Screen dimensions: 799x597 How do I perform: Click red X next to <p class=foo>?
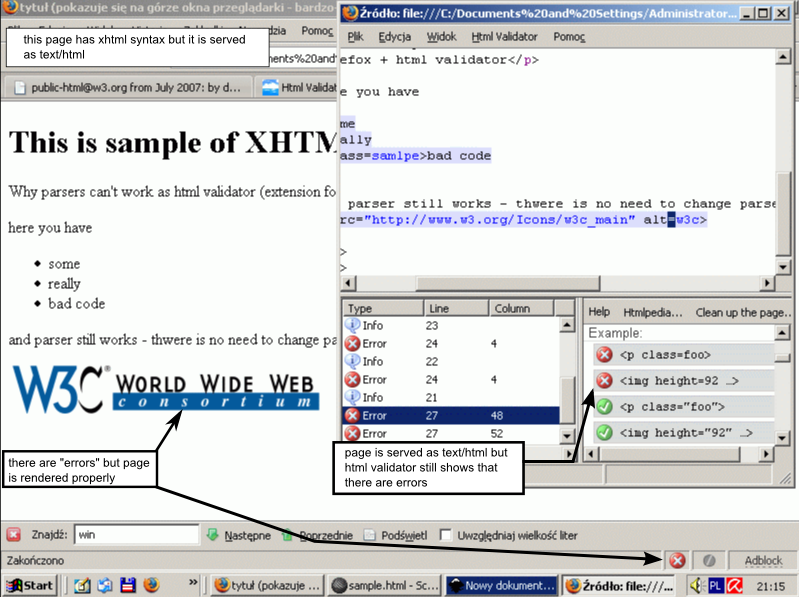click(604, 355)
